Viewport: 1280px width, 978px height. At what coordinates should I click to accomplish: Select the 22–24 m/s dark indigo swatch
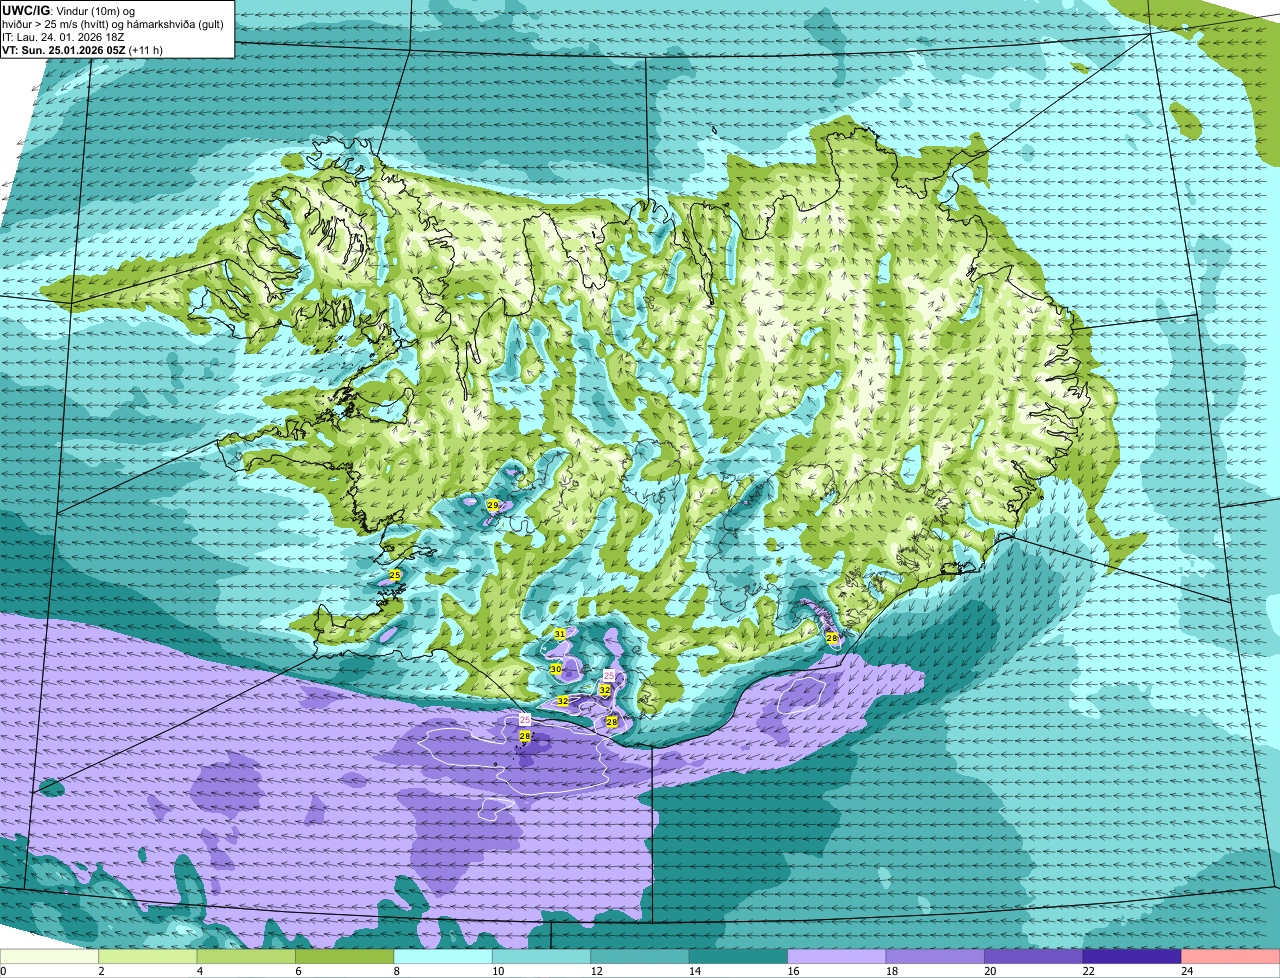(x=1132, y=957)
